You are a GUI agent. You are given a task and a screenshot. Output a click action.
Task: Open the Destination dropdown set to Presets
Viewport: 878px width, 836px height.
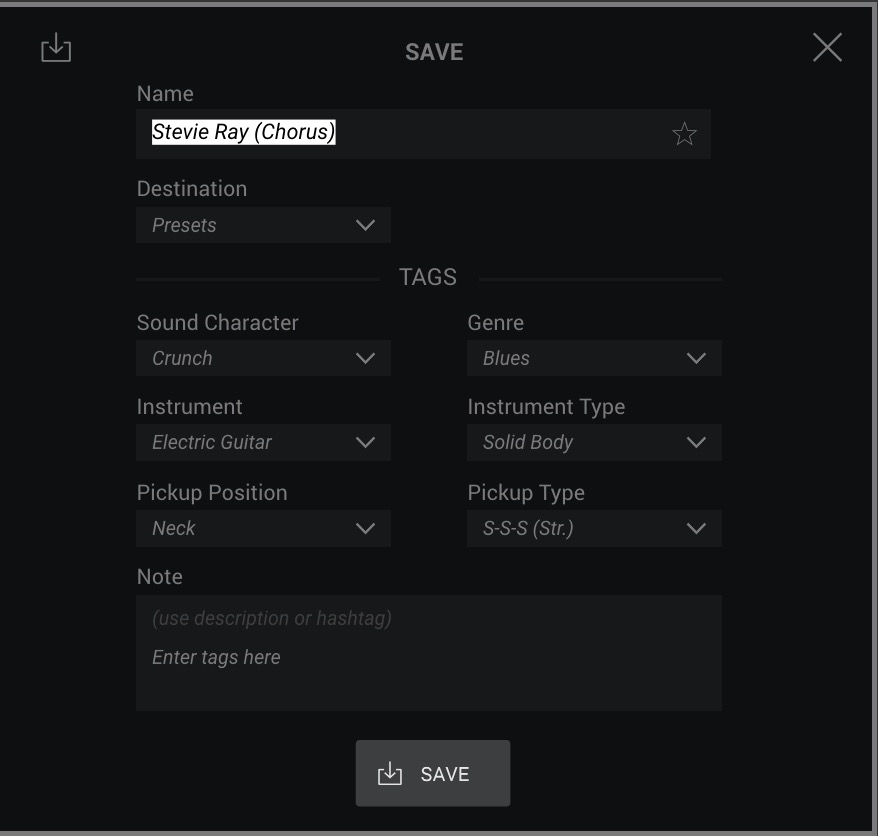click(x=263, y=225)
